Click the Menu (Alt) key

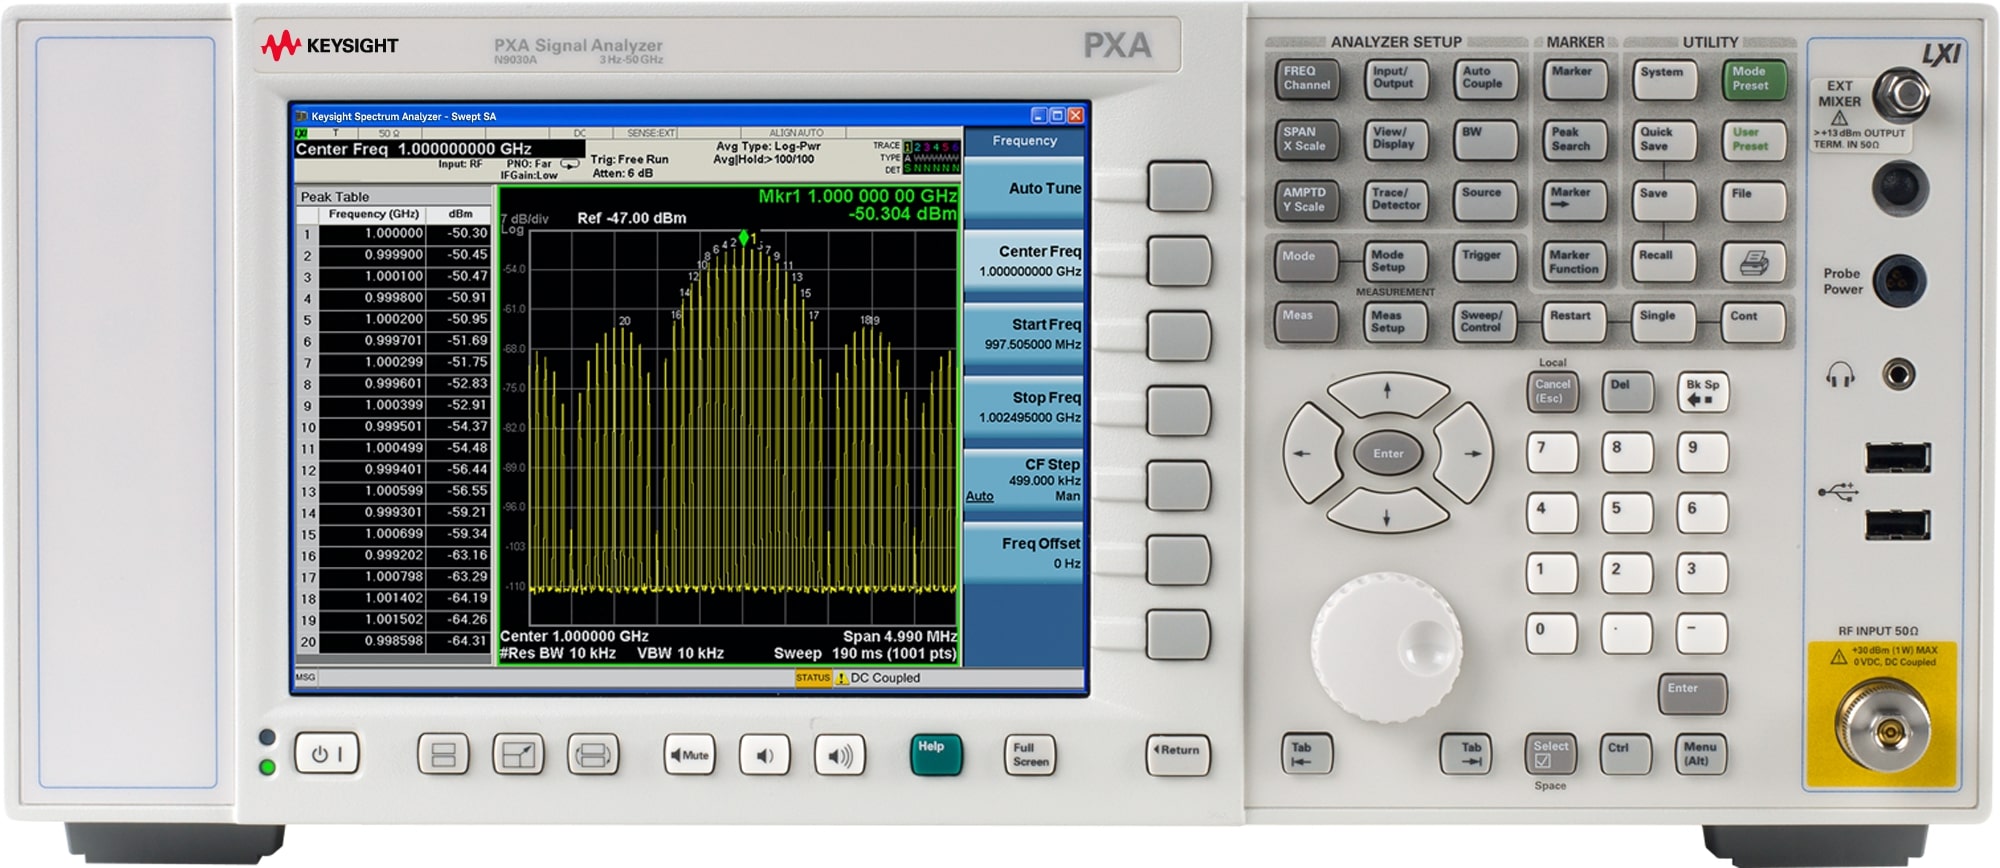1700,754
